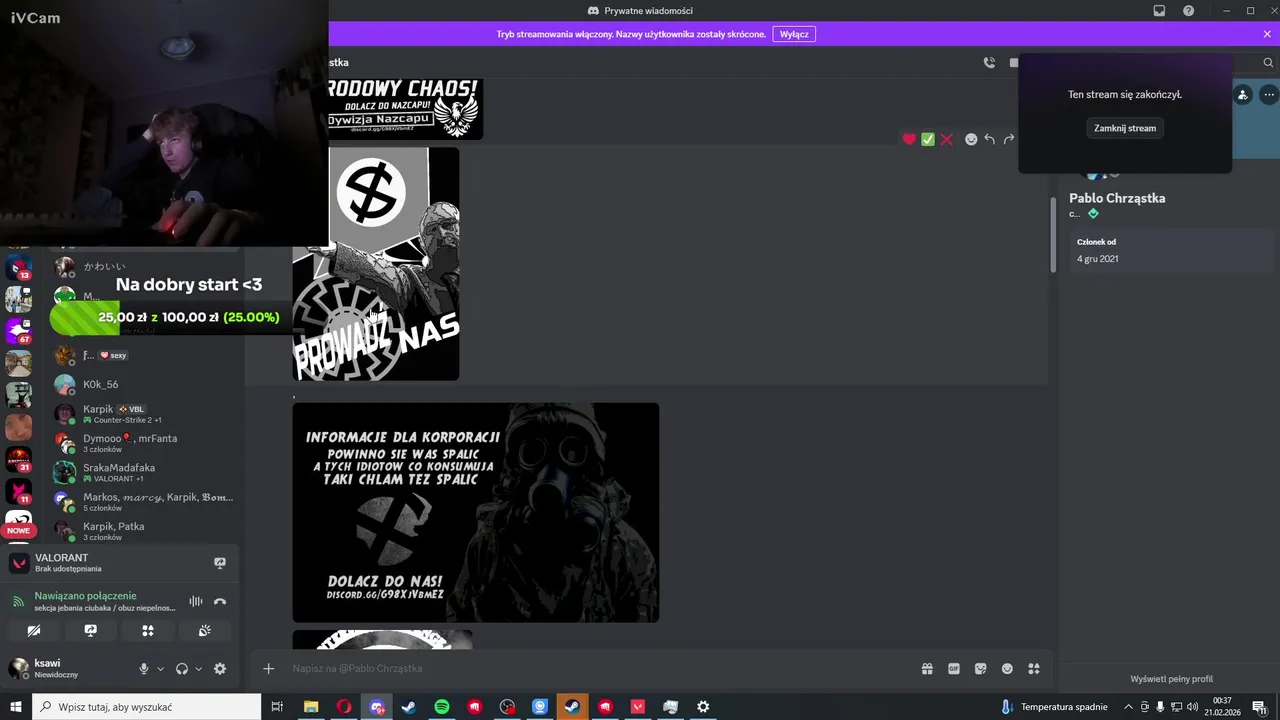
Task: Open DM with SrakaMadafaka
Action: [x=145, y=472]
